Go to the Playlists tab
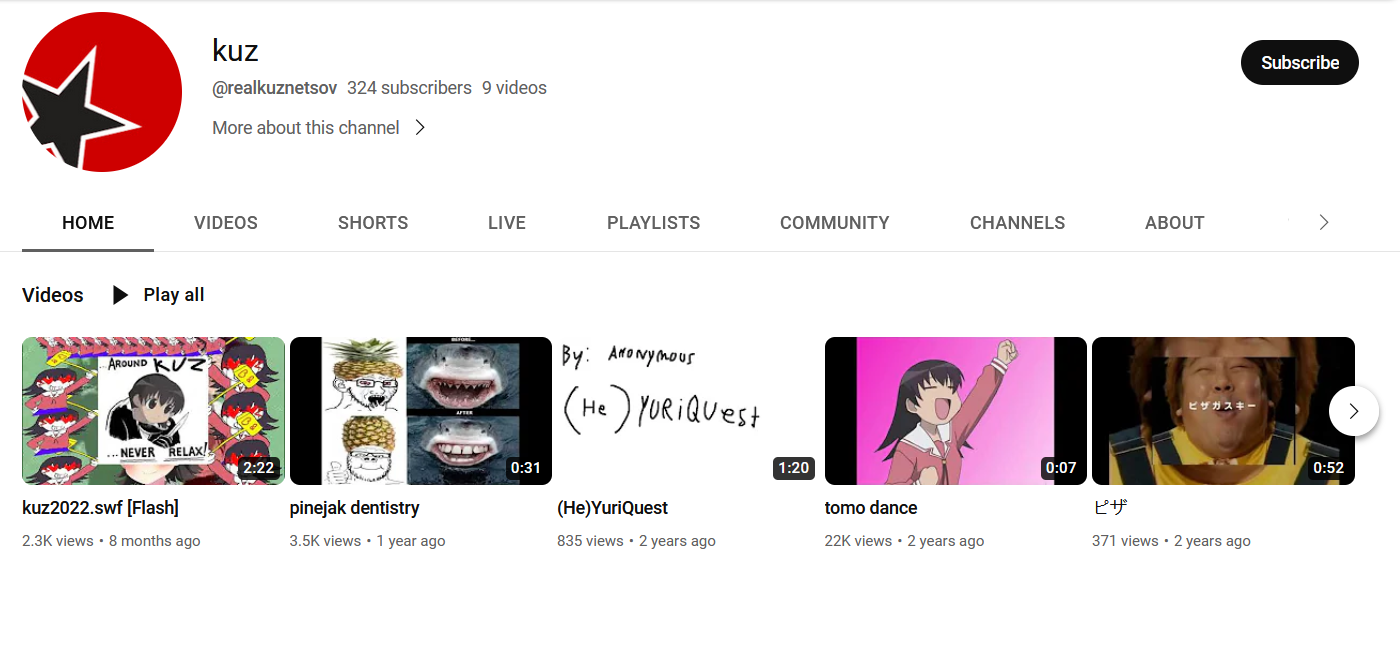1400x647 pixels. pos(653,223)
